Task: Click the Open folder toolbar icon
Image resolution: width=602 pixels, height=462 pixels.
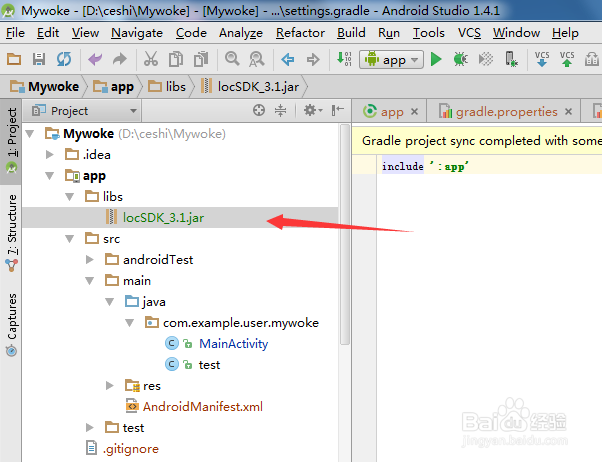Action: pos(14,60)
